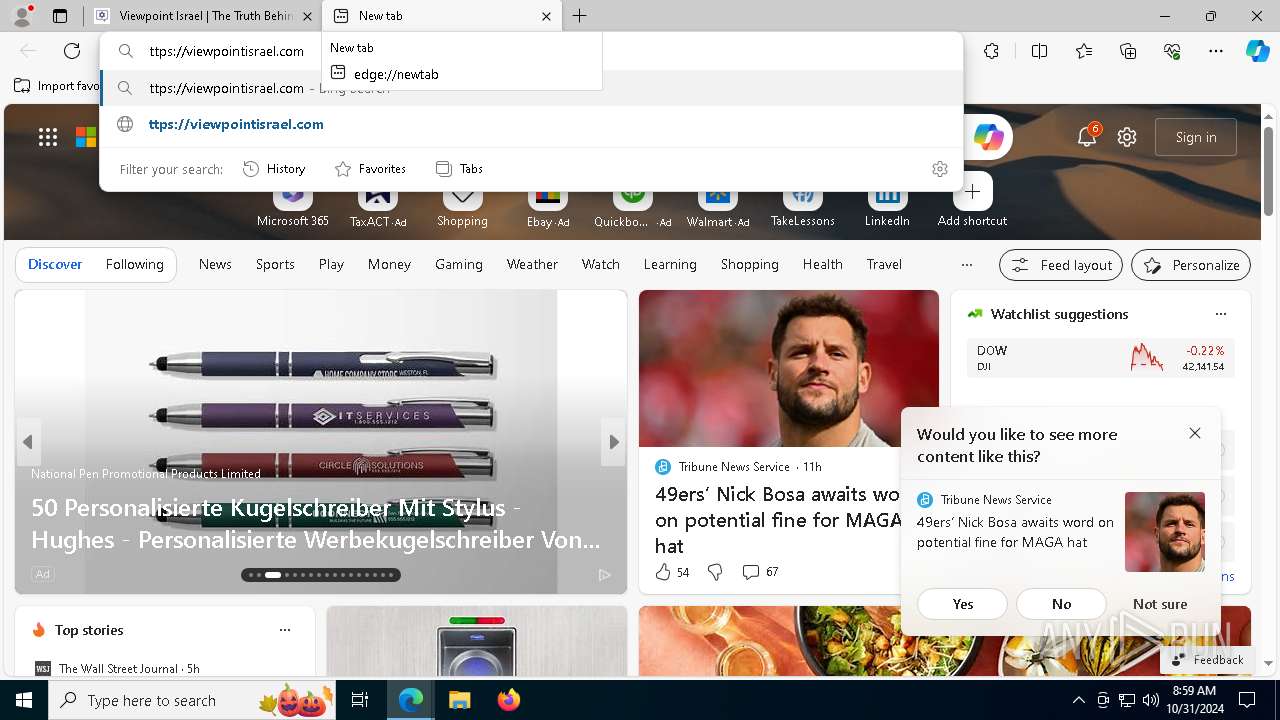
Task: Open Watchlist suggestions more options
Action: coord(1220,314)
